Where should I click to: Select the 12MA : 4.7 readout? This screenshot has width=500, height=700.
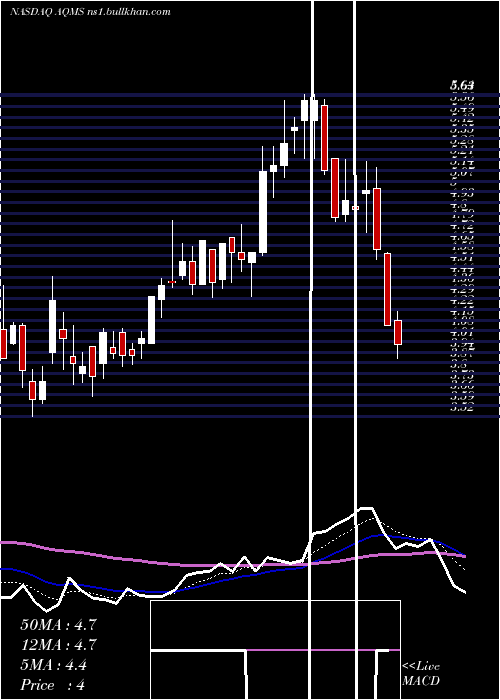[58, 645]
